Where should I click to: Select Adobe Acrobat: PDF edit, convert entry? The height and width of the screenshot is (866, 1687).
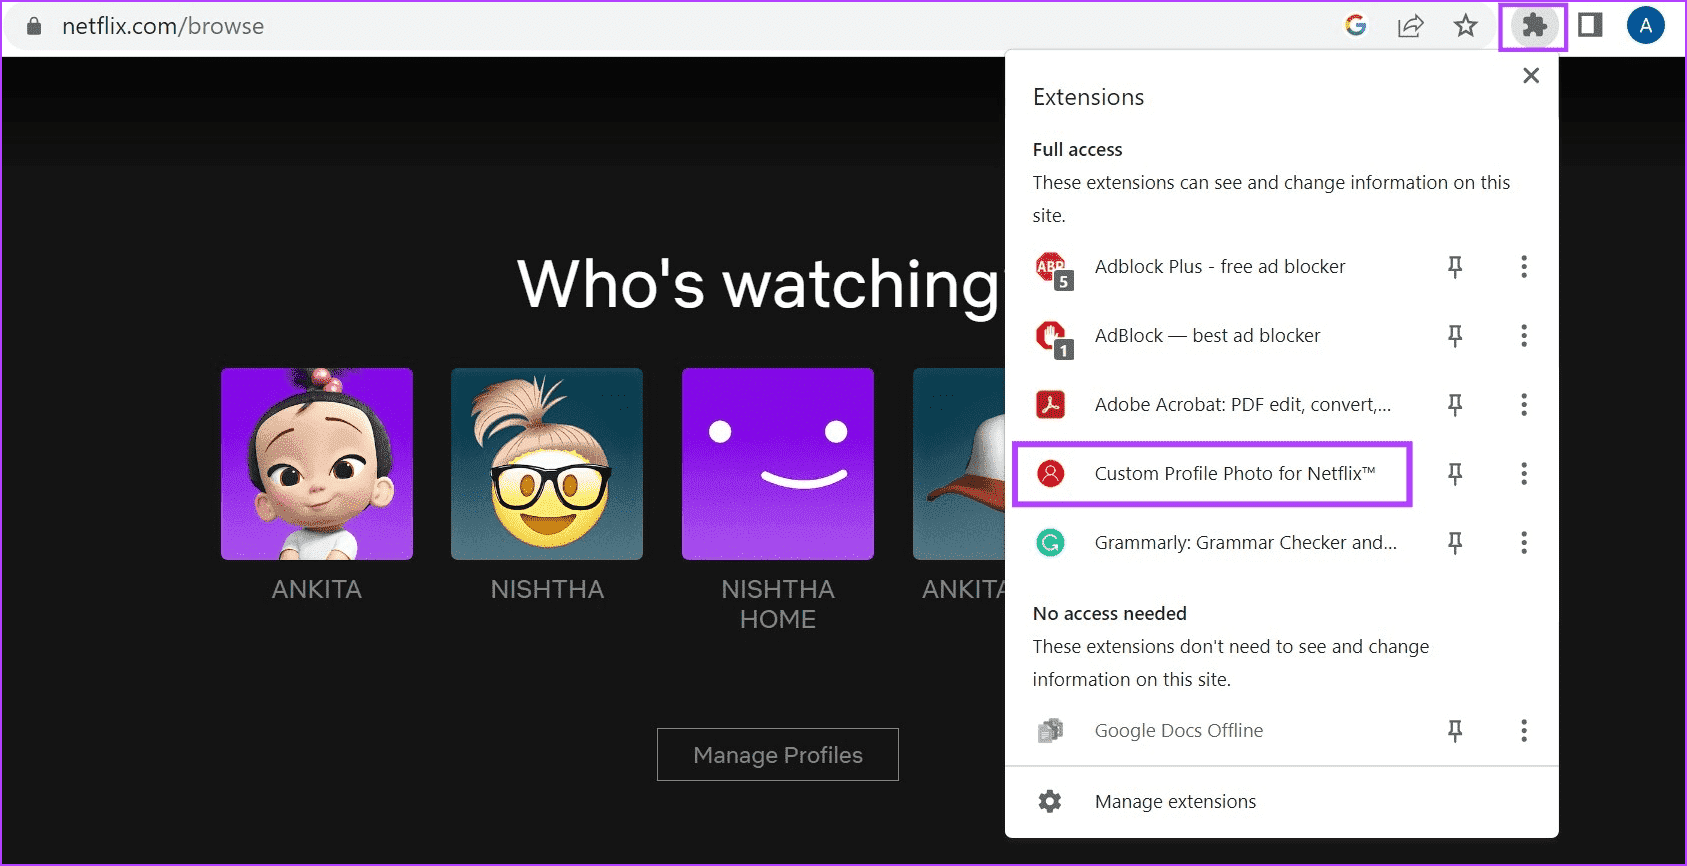[1243, 405]
